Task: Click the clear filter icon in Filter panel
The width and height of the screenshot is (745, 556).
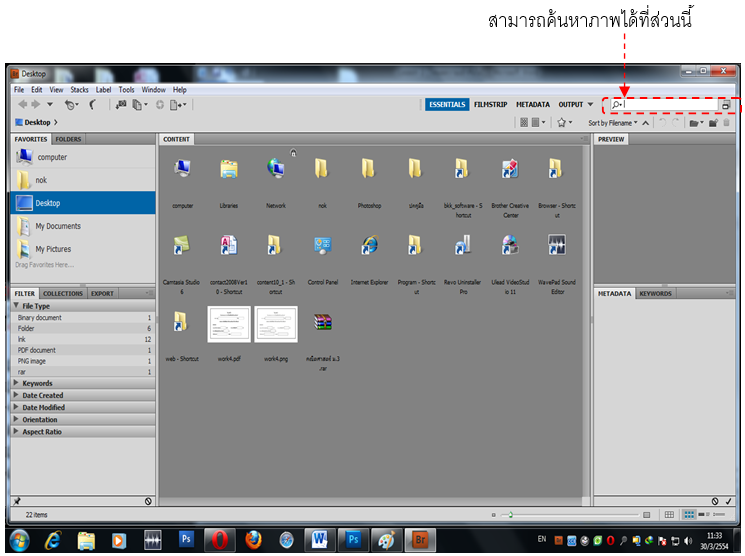Action: [x=148, y=500]
